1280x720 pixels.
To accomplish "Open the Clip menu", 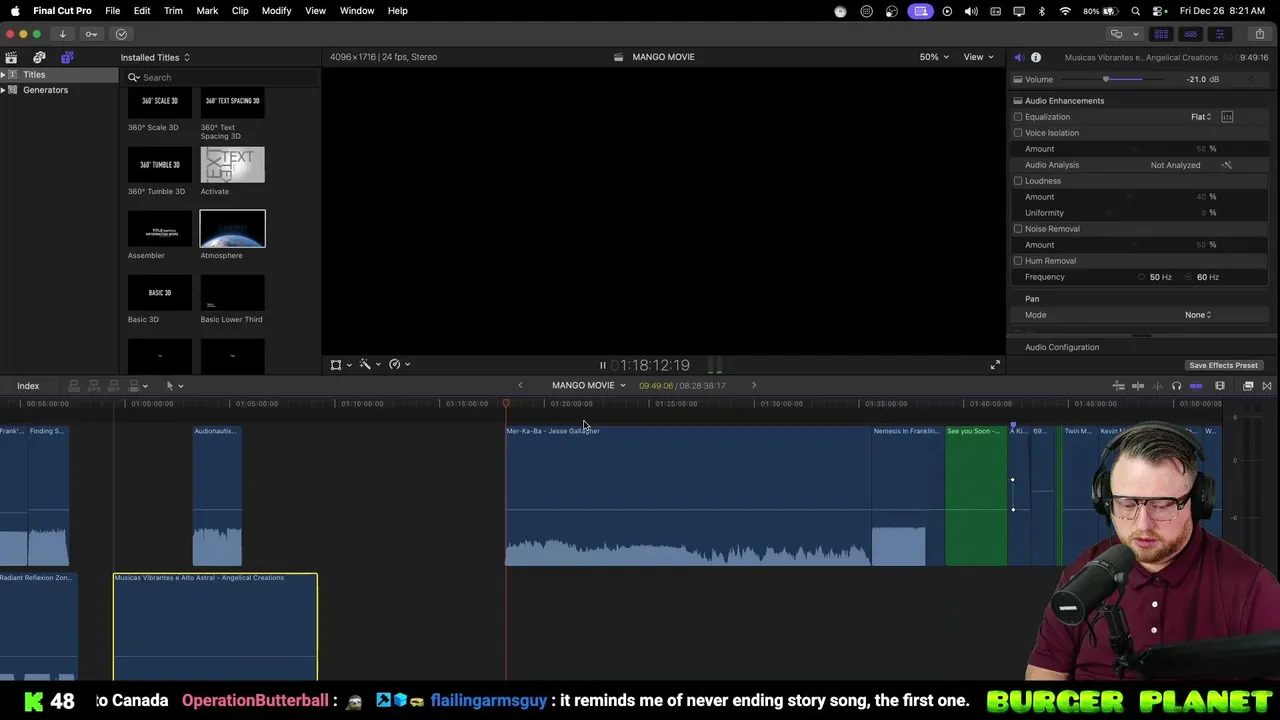I will pyautogui.click(x=240, y=11).
